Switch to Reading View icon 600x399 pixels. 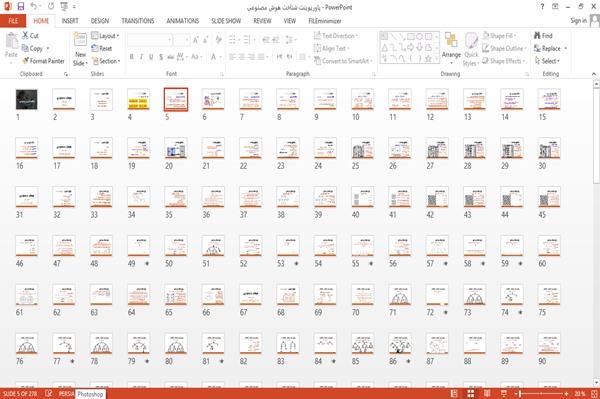click(487, 394)
